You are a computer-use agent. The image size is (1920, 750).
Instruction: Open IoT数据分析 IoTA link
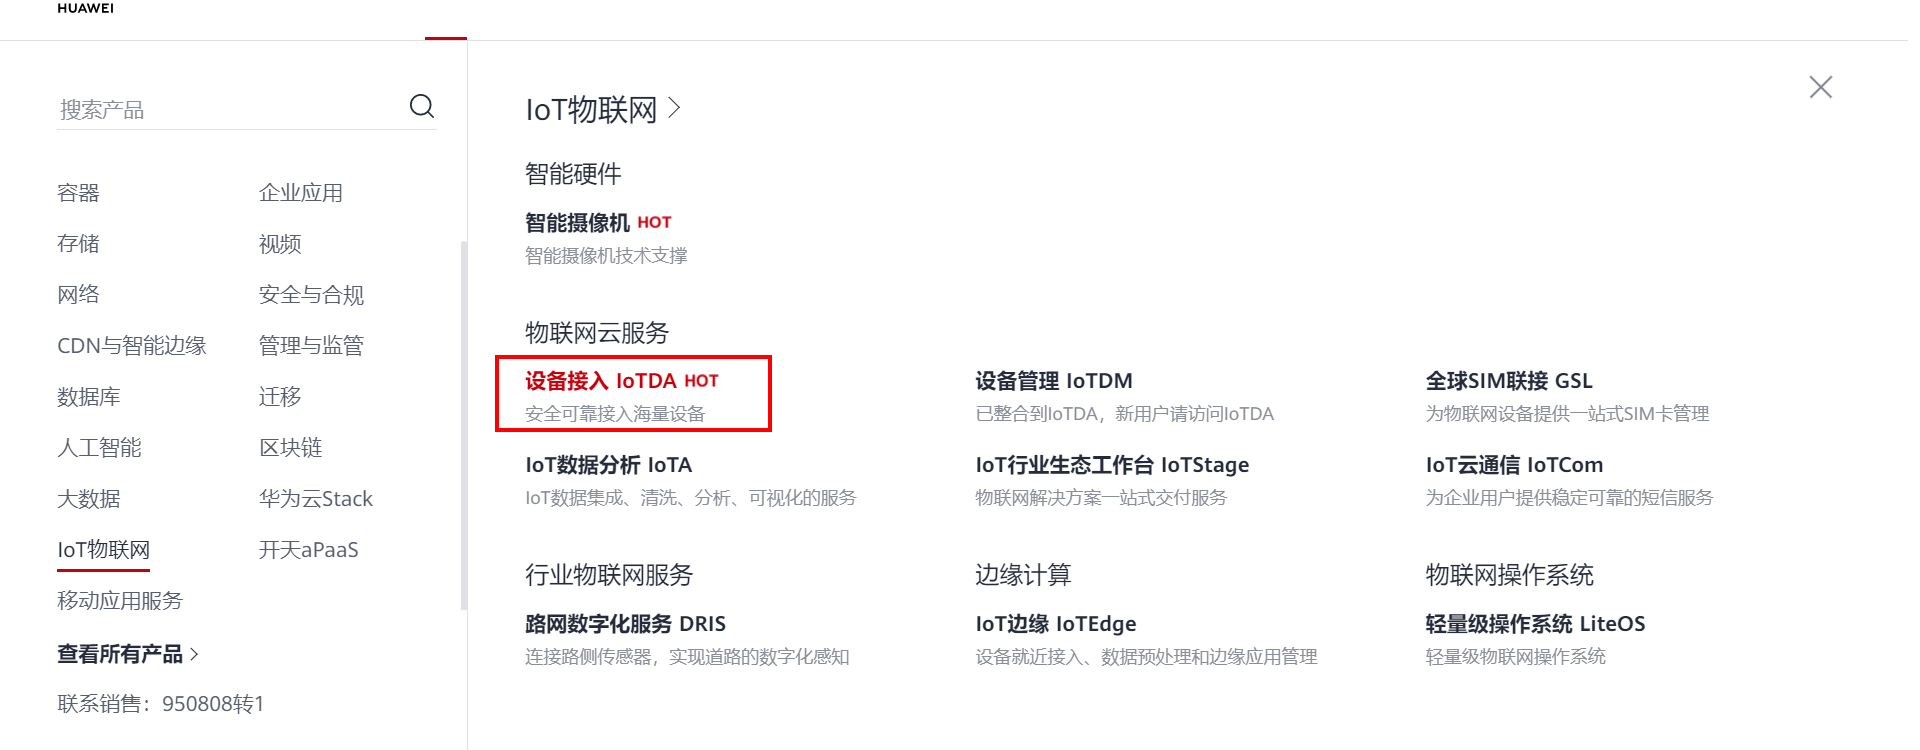(608, 465)
